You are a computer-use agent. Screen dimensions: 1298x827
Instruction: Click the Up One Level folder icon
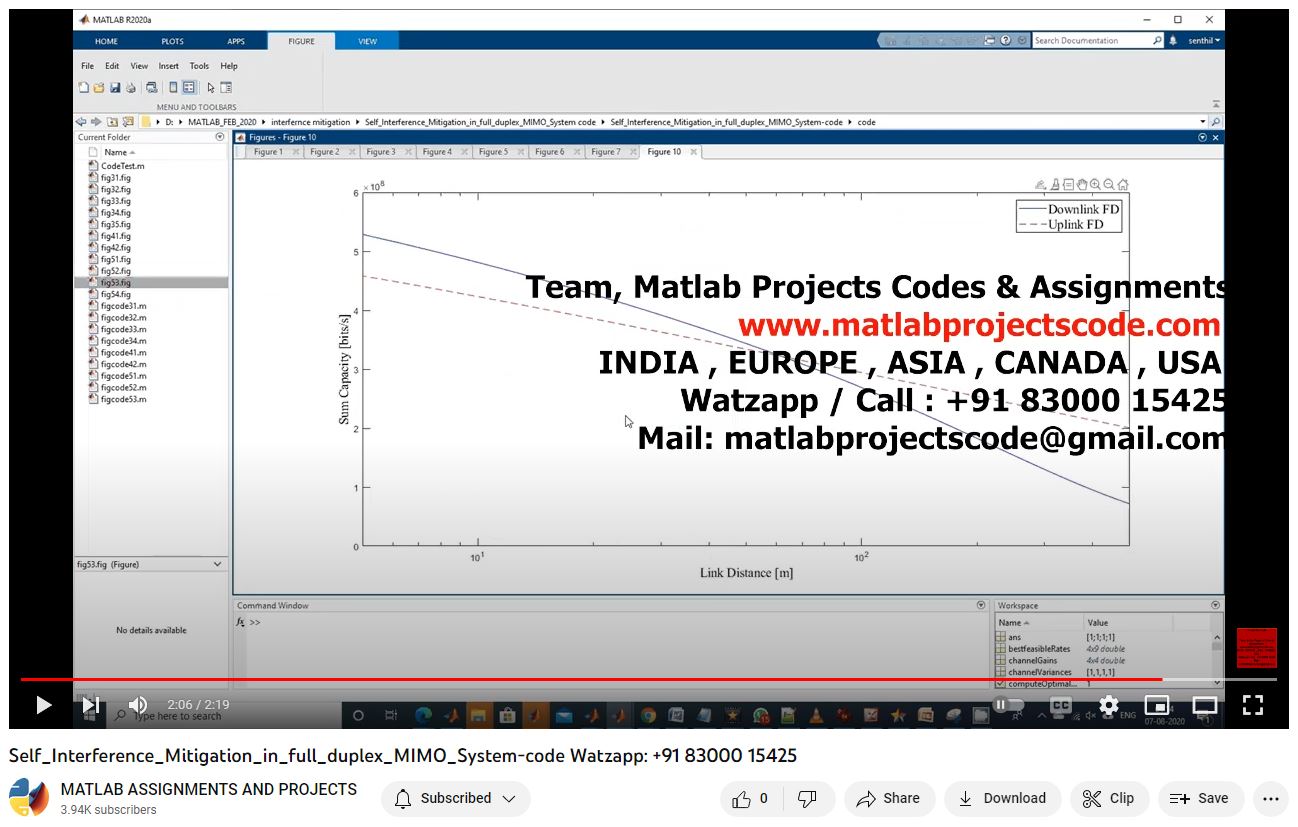click(112, 122)
